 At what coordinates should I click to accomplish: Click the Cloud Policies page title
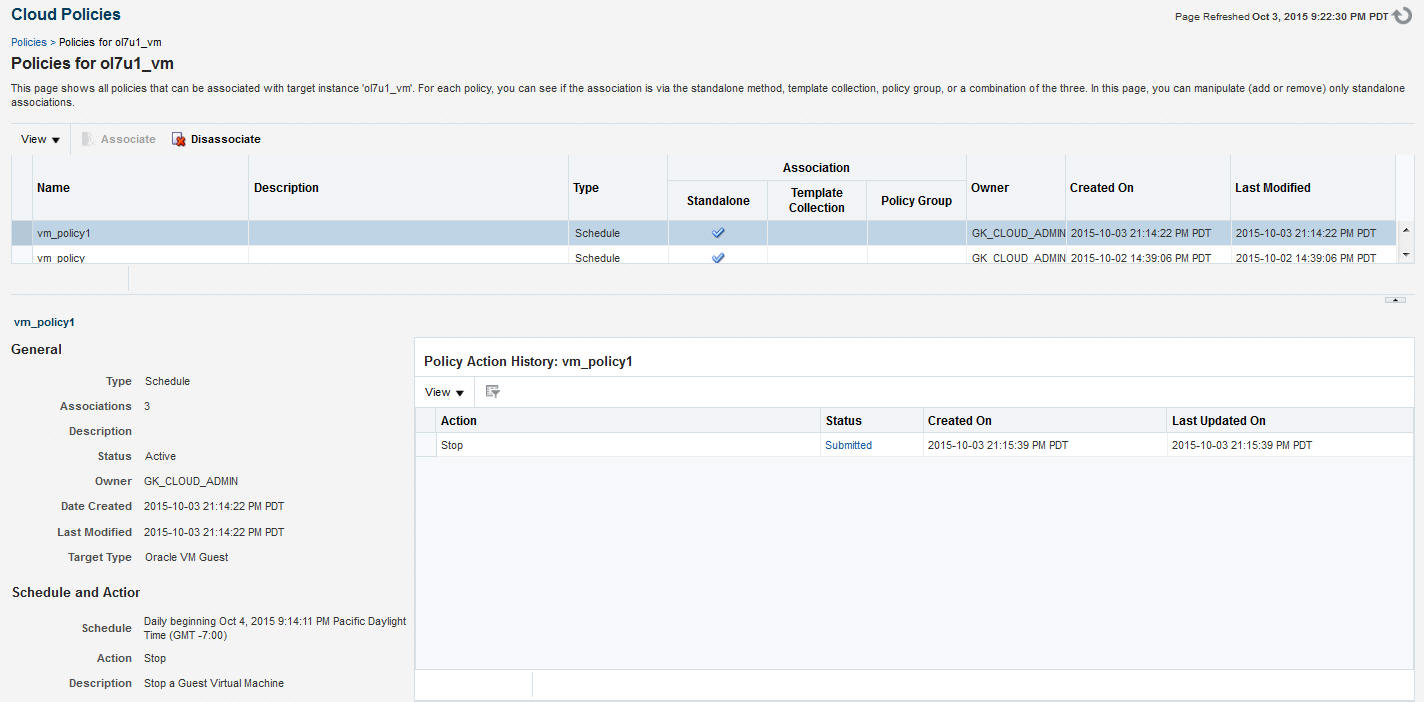click(x=66, y=14)
